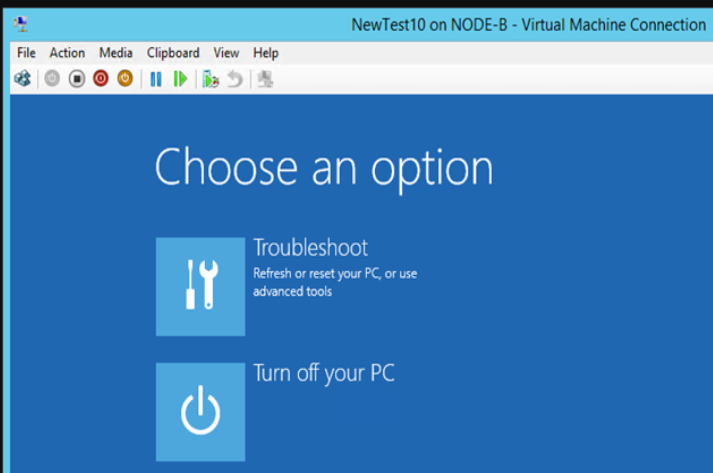Open the Clipboard menu
713x473 pixels.
(x=173, y=53)
